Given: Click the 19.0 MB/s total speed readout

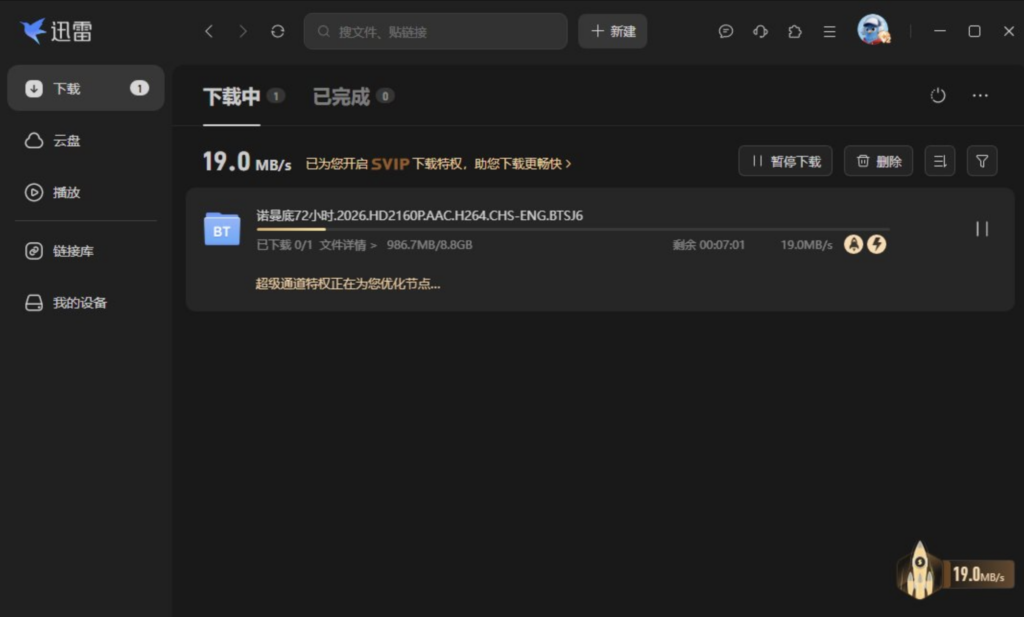Looking at the screenshot, I should click(247, 161).
